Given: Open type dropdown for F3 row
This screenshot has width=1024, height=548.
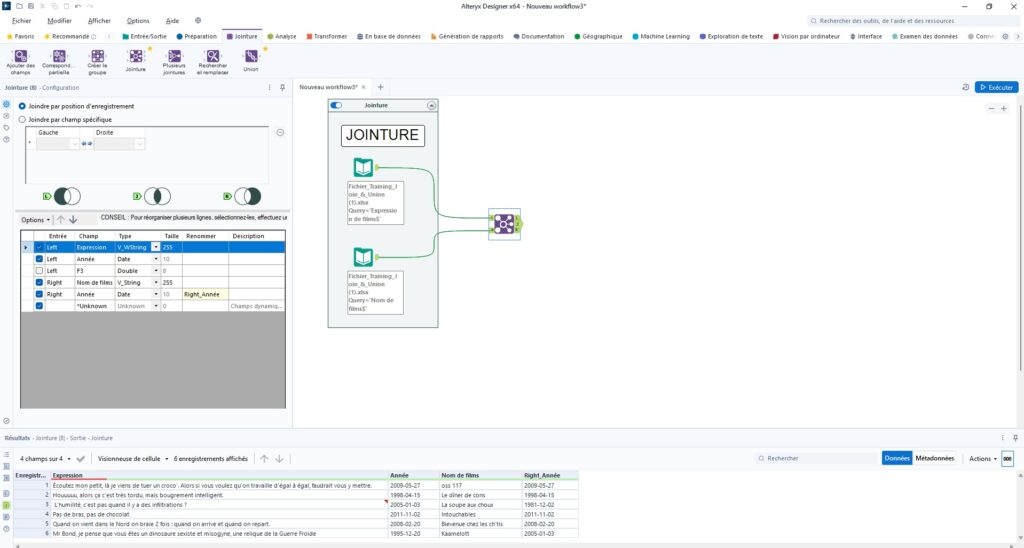Looking at the screenshot, I should tap(155, 271).
